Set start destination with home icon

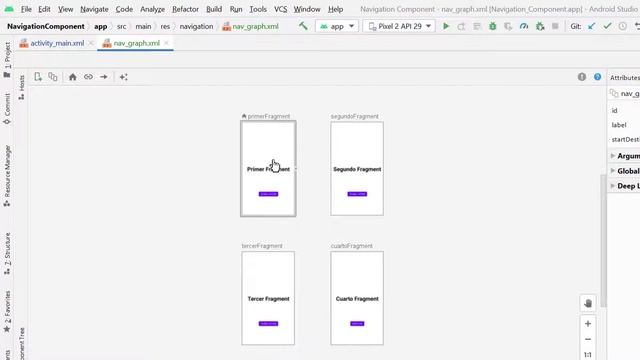coord(73,77)
